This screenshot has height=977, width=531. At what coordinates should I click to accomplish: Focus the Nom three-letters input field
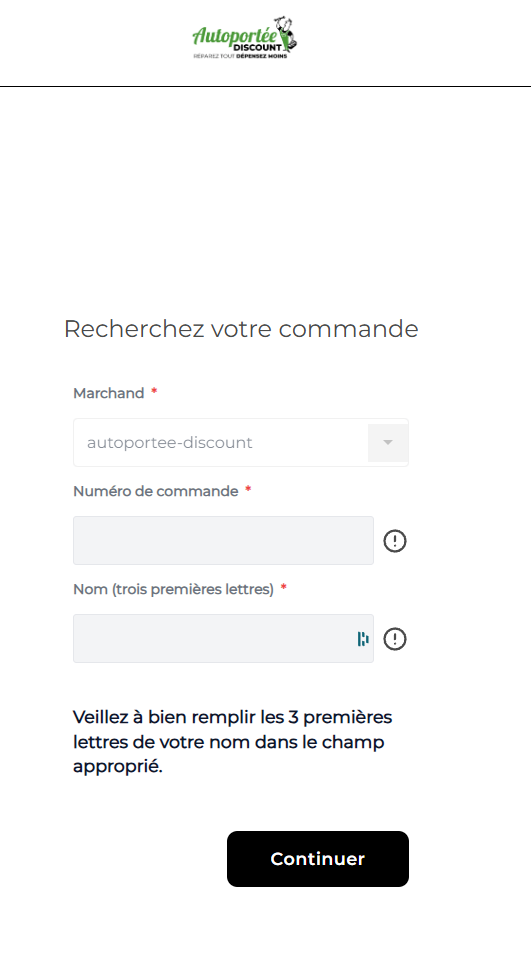point(223,639)
